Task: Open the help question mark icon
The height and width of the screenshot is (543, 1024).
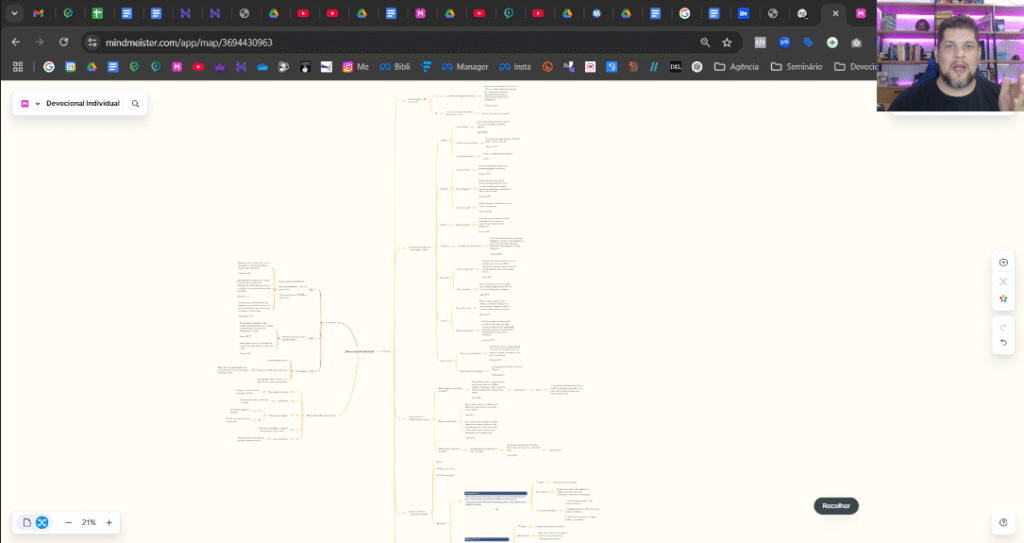Action: (1003, 522)
